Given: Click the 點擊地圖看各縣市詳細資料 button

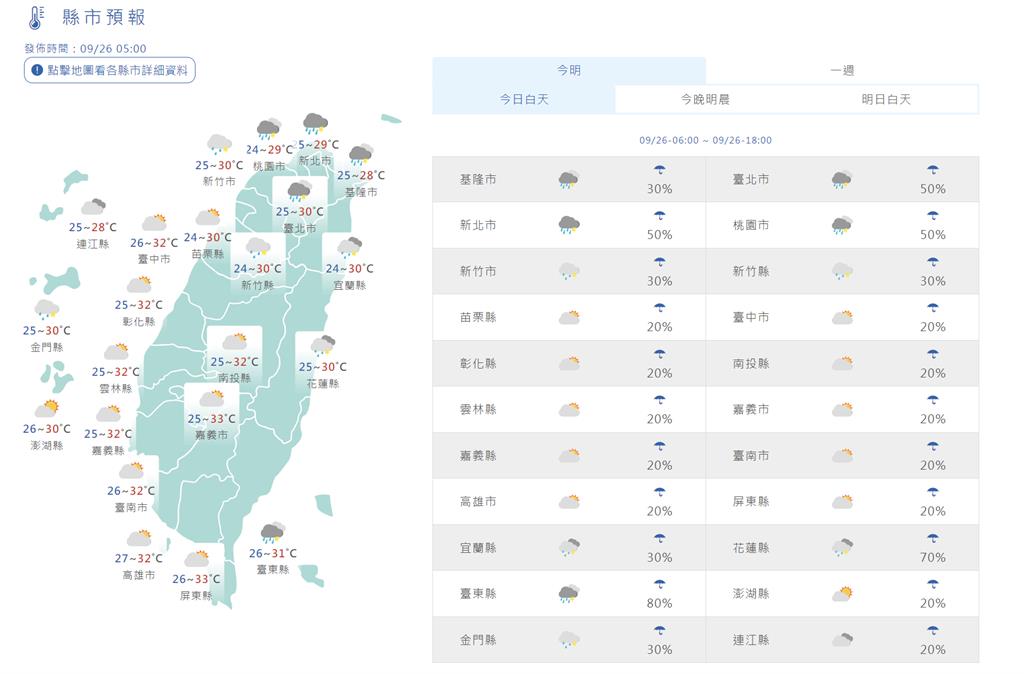Looking at the screenshot, I should (x=110, y=70).
